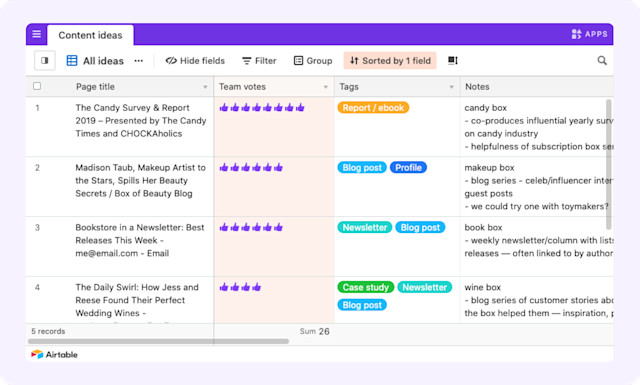Click the Sum 26 summary cell
The height and width of the screenshot is (385, 640).
tap(314, 332)
